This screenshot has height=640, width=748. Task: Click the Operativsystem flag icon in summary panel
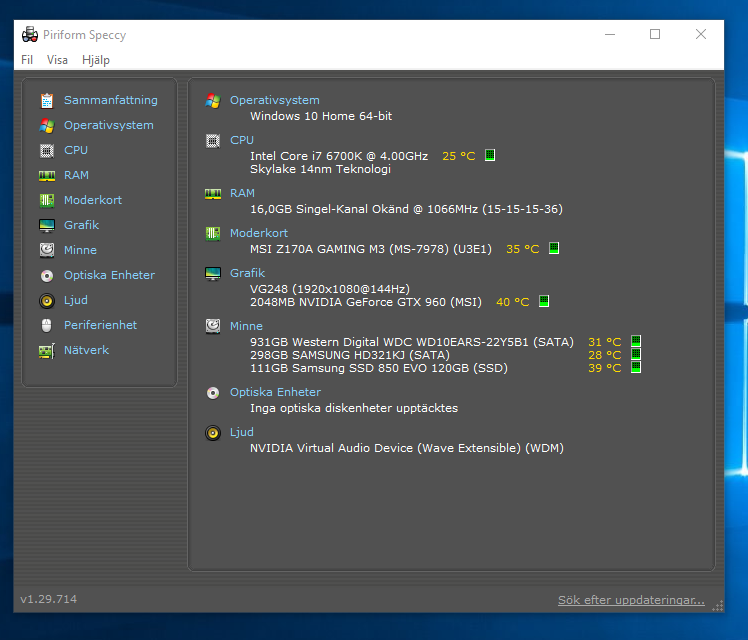pyautogui.click(x=213, y=101)
